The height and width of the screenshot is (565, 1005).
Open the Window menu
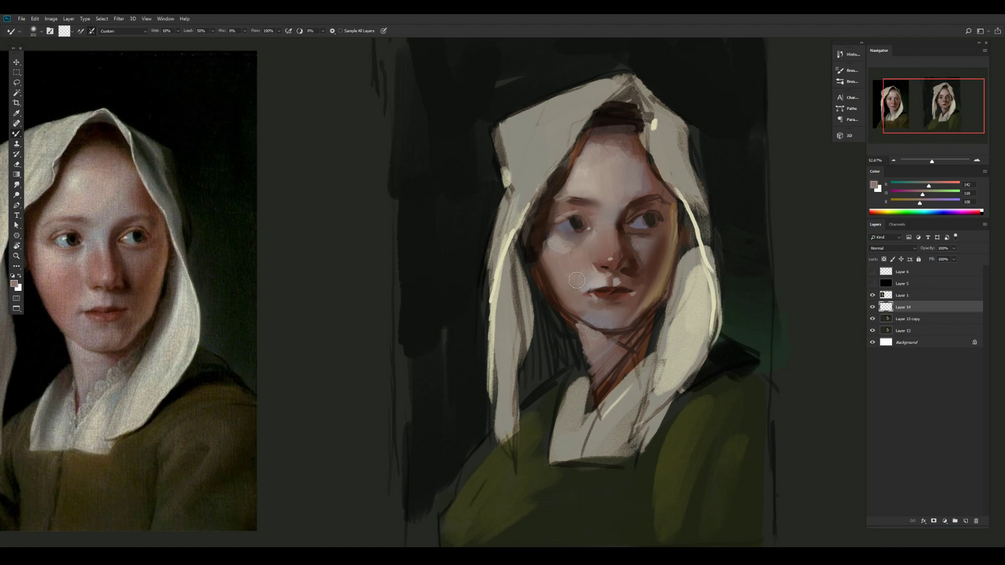(165, 19)
